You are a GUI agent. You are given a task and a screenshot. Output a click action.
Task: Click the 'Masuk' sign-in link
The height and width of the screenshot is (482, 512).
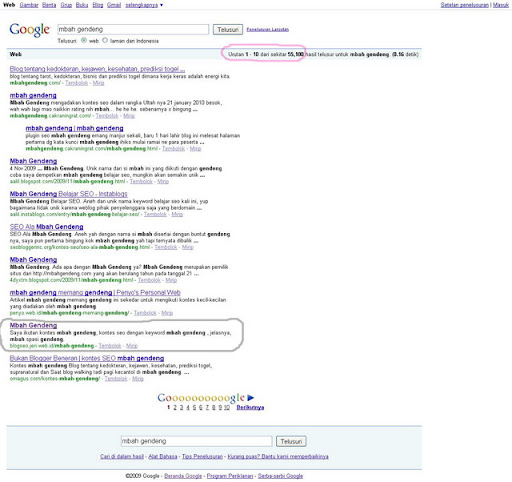pyautogui.click(x=501, y=5)
